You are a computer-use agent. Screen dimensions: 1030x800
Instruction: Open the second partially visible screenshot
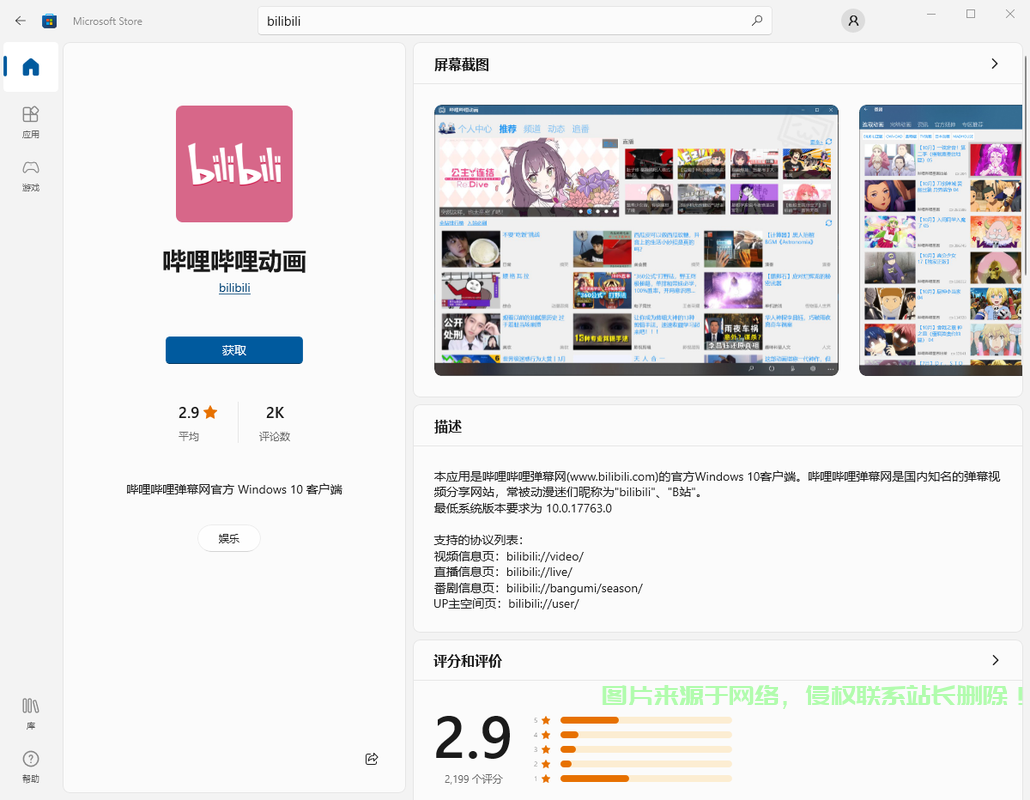pos(941,240)
